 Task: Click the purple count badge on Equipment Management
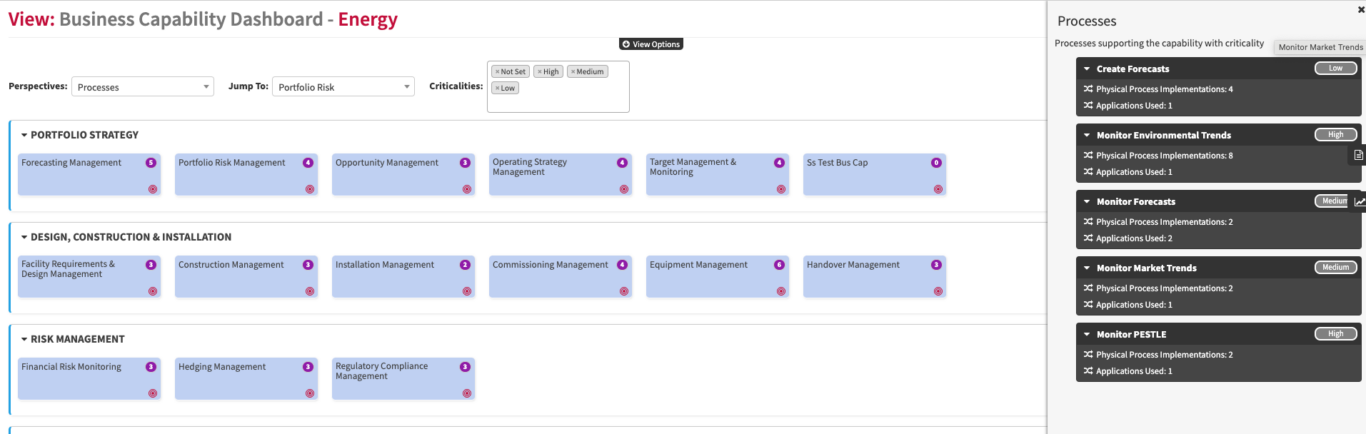point(779,265)
